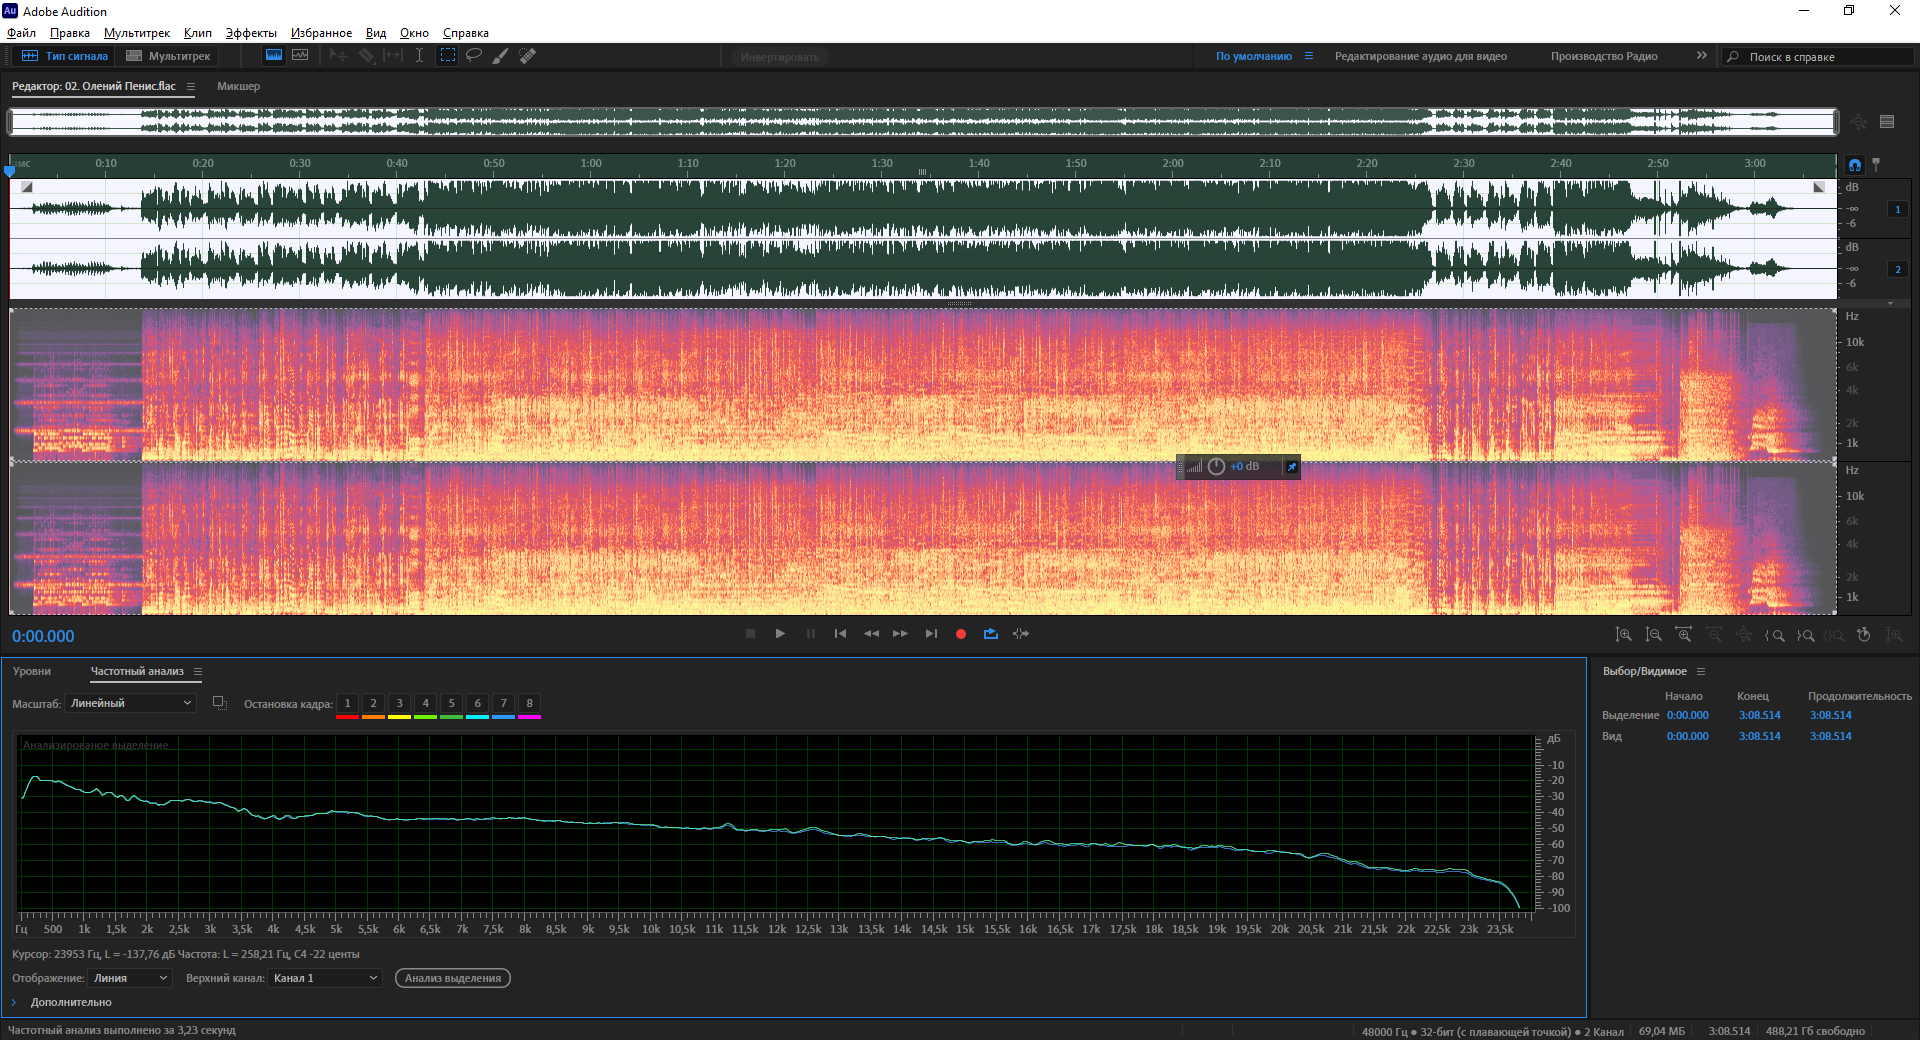Open the Верхний канал dropdown
Viewport: 1920px width, 1040px height.
pos(325,978)
